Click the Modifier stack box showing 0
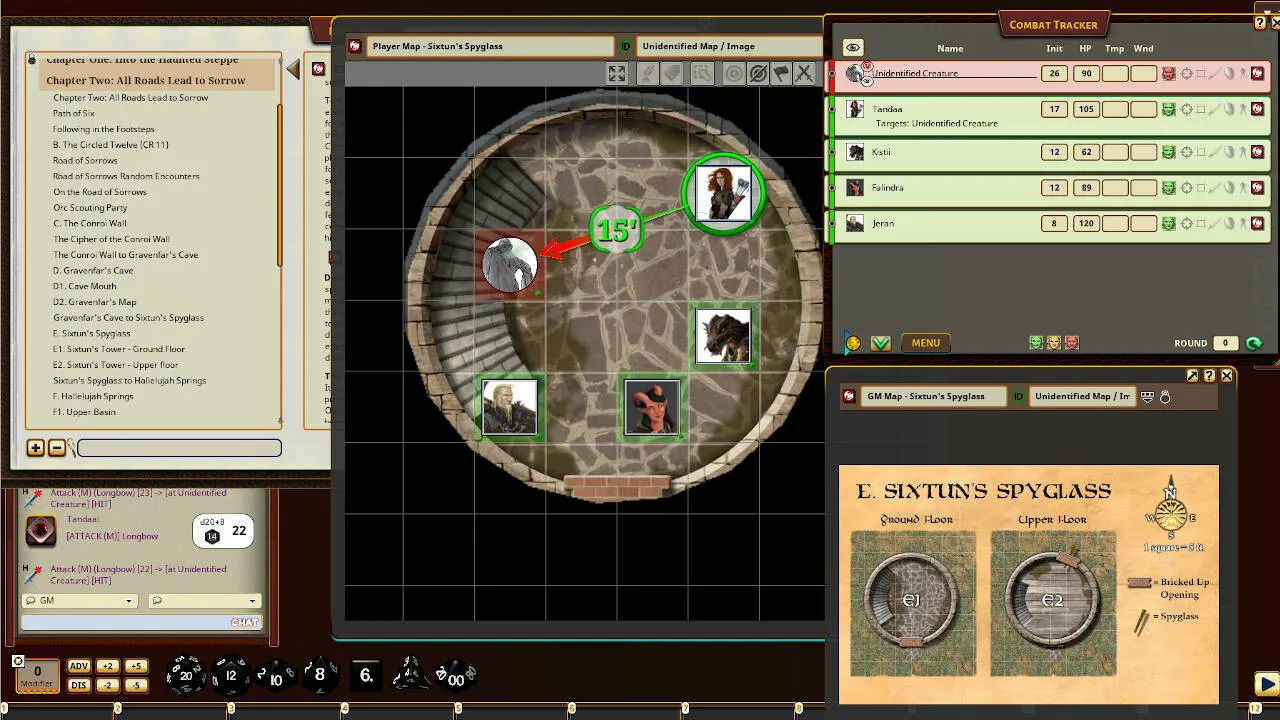1280x720 pixels. 38,676
